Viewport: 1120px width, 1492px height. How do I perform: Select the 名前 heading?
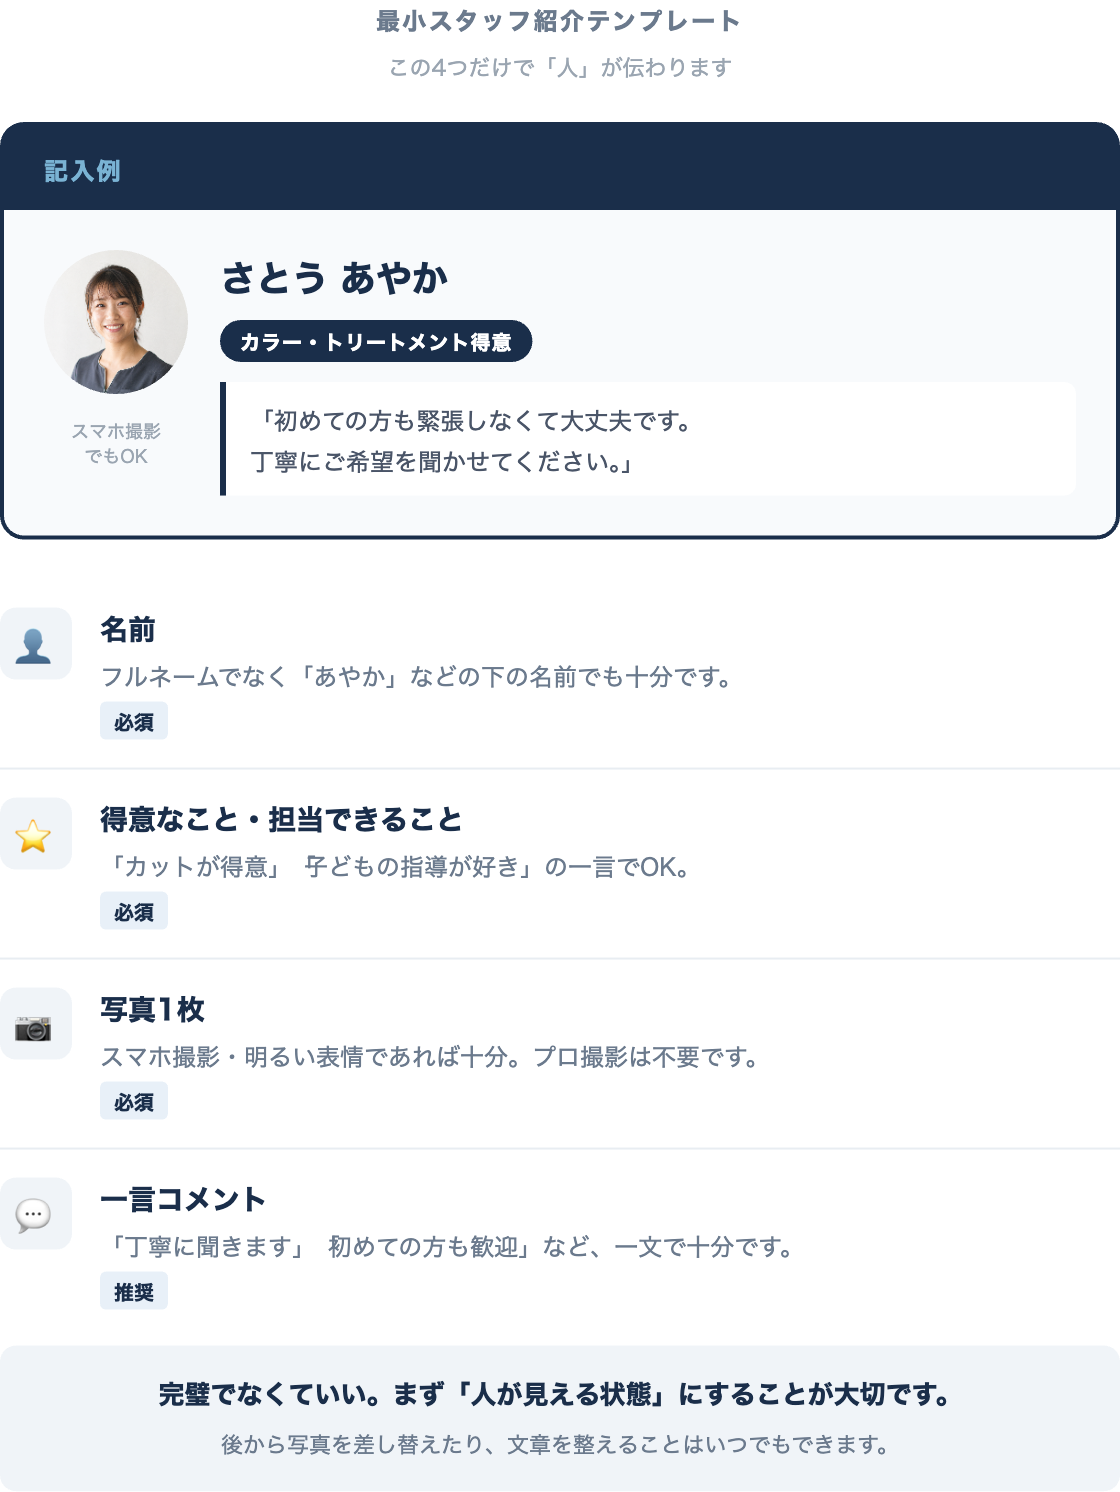click(128, 630)
